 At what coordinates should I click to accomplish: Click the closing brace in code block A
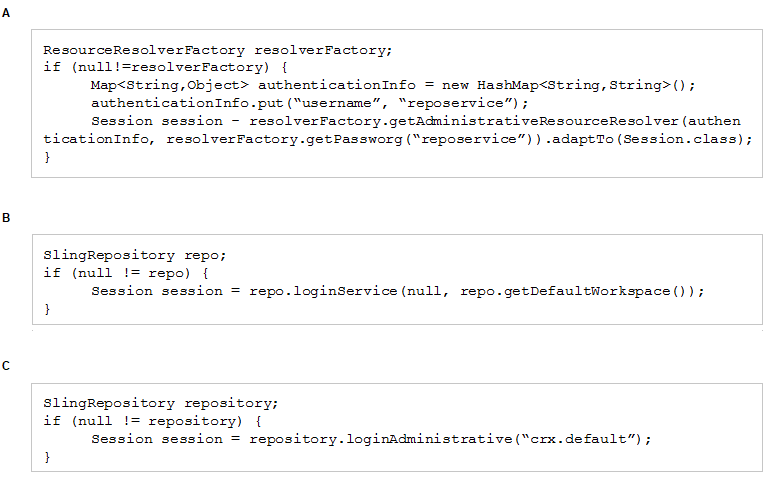click(x=47, y=158)
